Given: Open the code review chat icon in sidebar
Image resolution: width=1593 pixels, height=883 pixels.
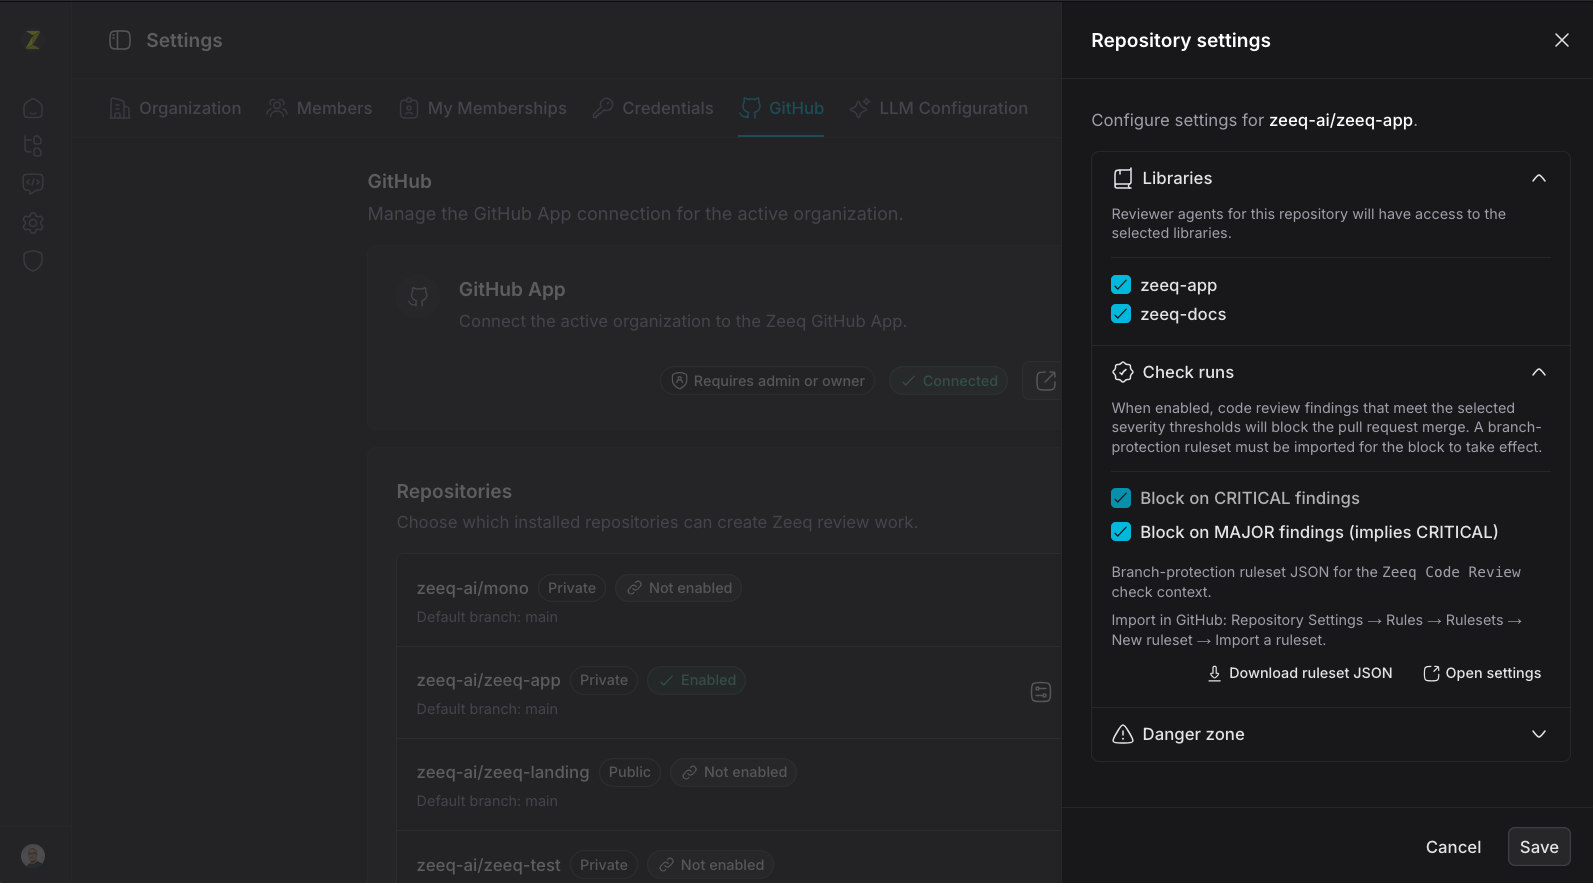Looking at the screenshot, I should (x=33, y=184).
